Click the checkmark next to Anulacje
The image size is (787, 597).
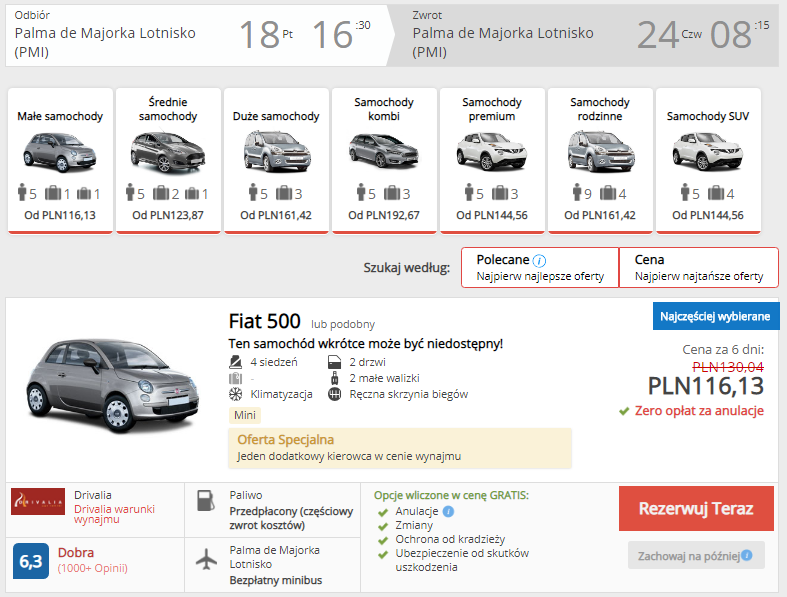pyautogui.click(x=383, y=512)
